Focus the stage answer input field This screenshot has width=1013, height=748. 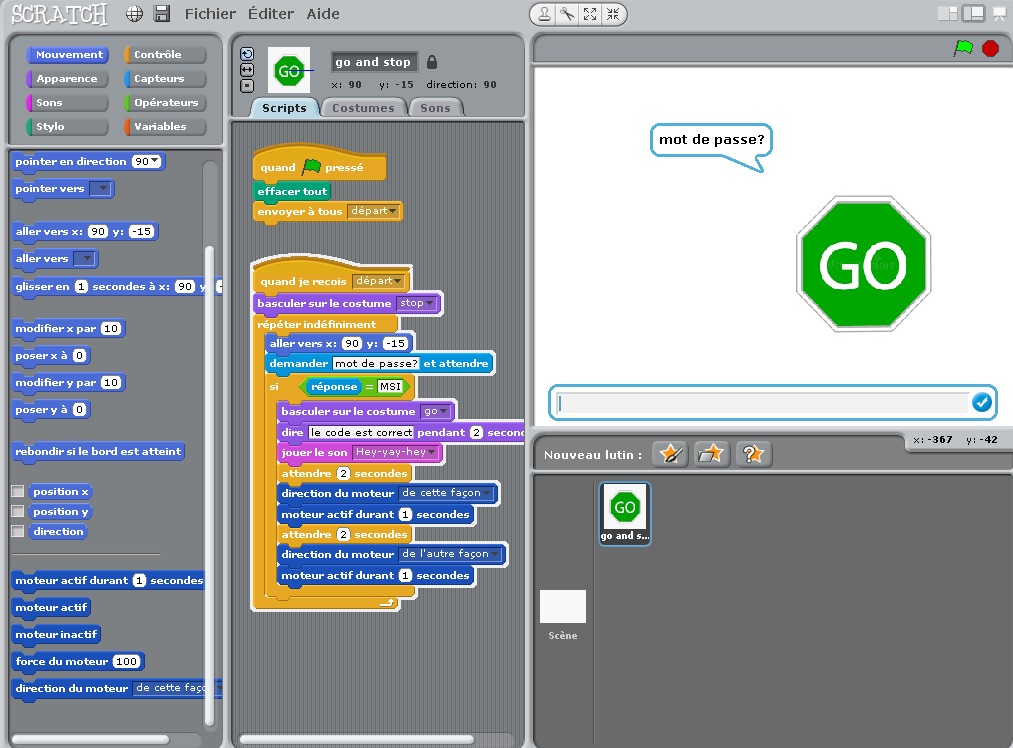(762, 402)
